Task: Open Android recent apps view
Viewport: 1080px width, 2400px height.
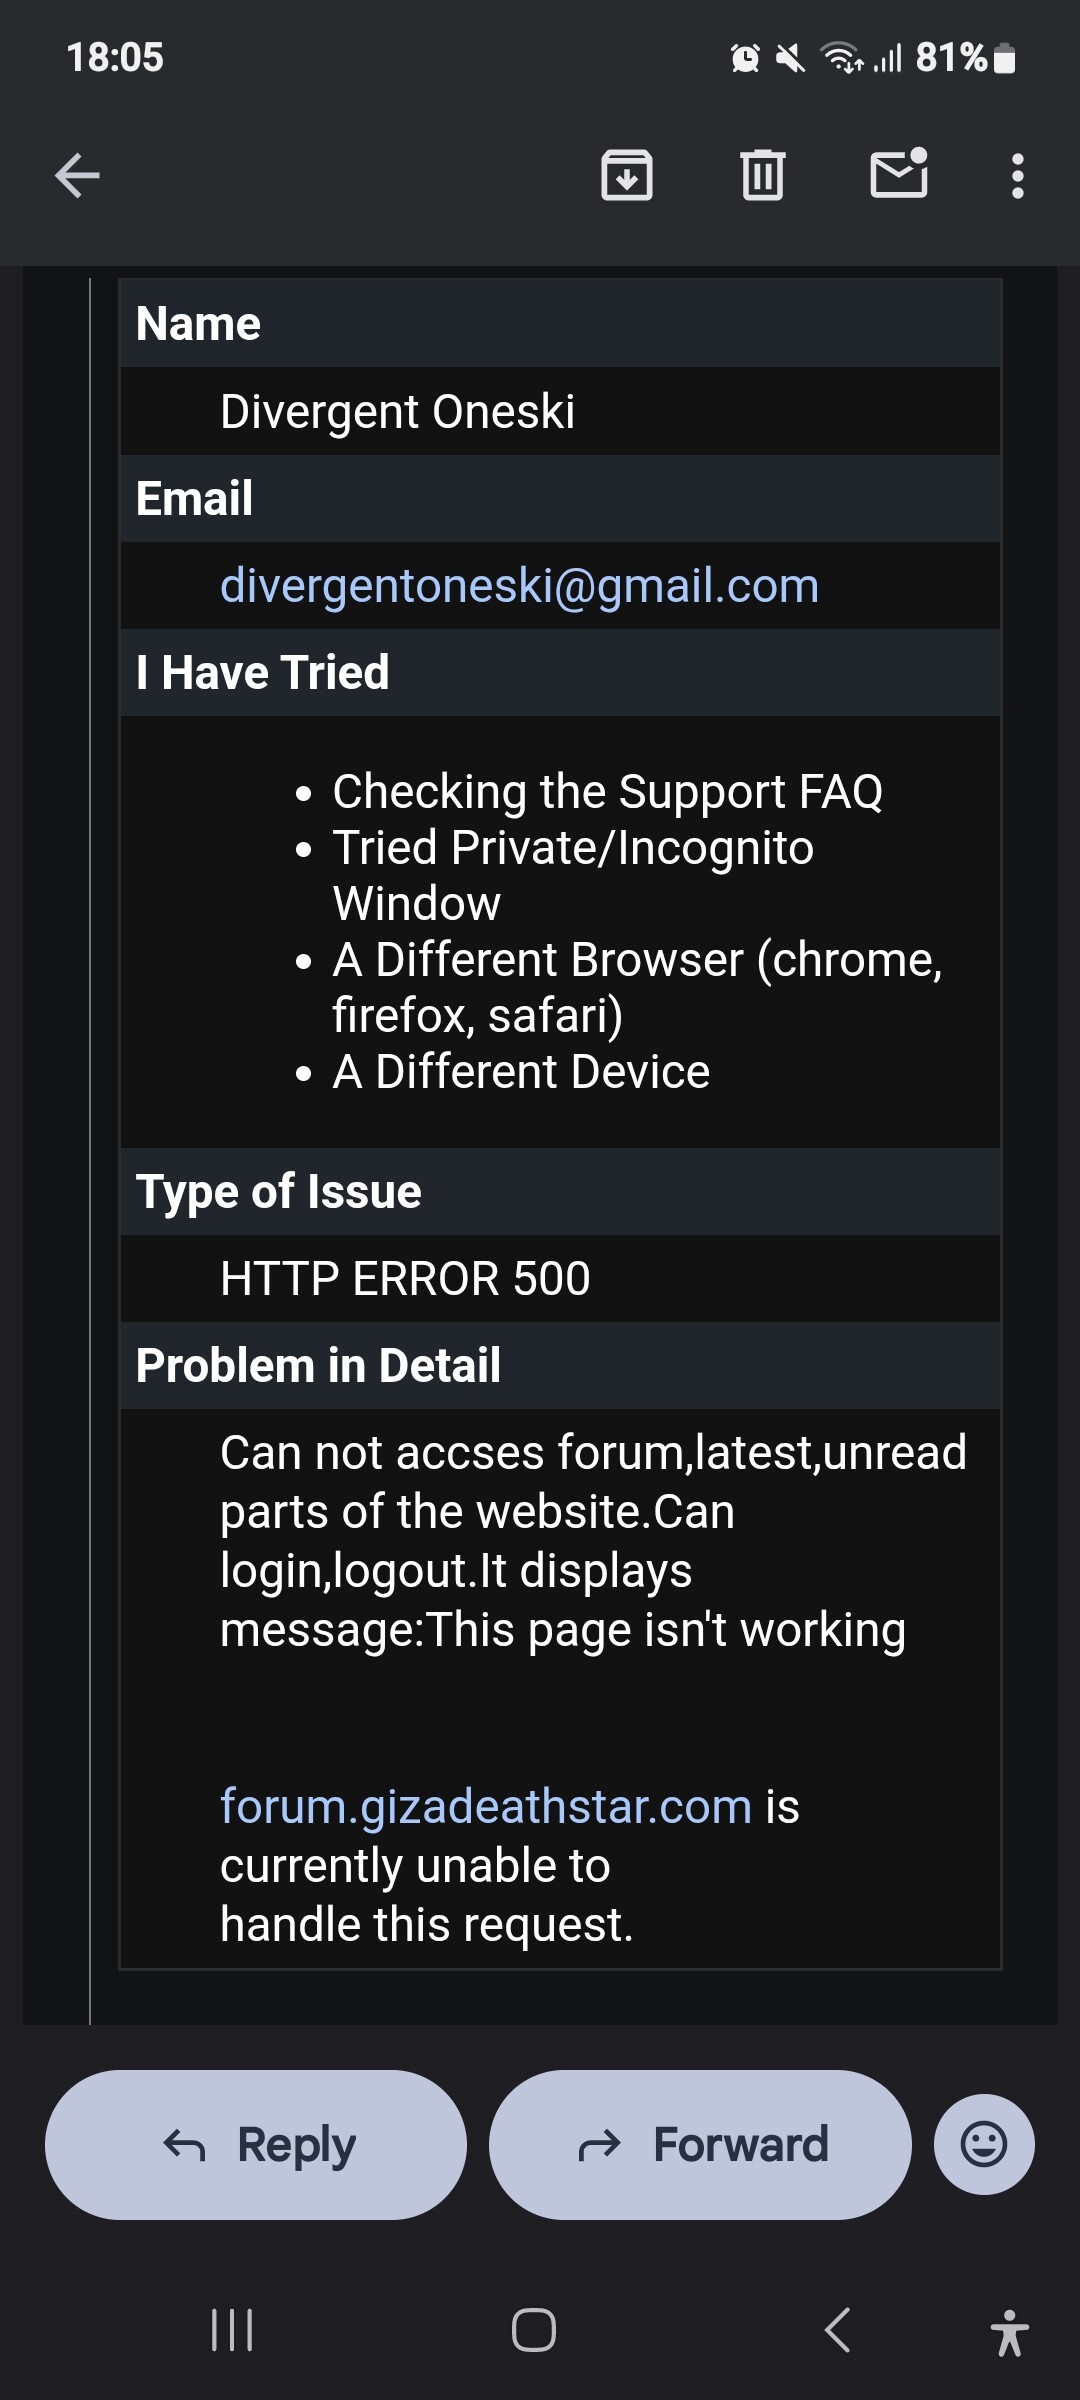Action: pyautogui.click(x=232, y=2330)
